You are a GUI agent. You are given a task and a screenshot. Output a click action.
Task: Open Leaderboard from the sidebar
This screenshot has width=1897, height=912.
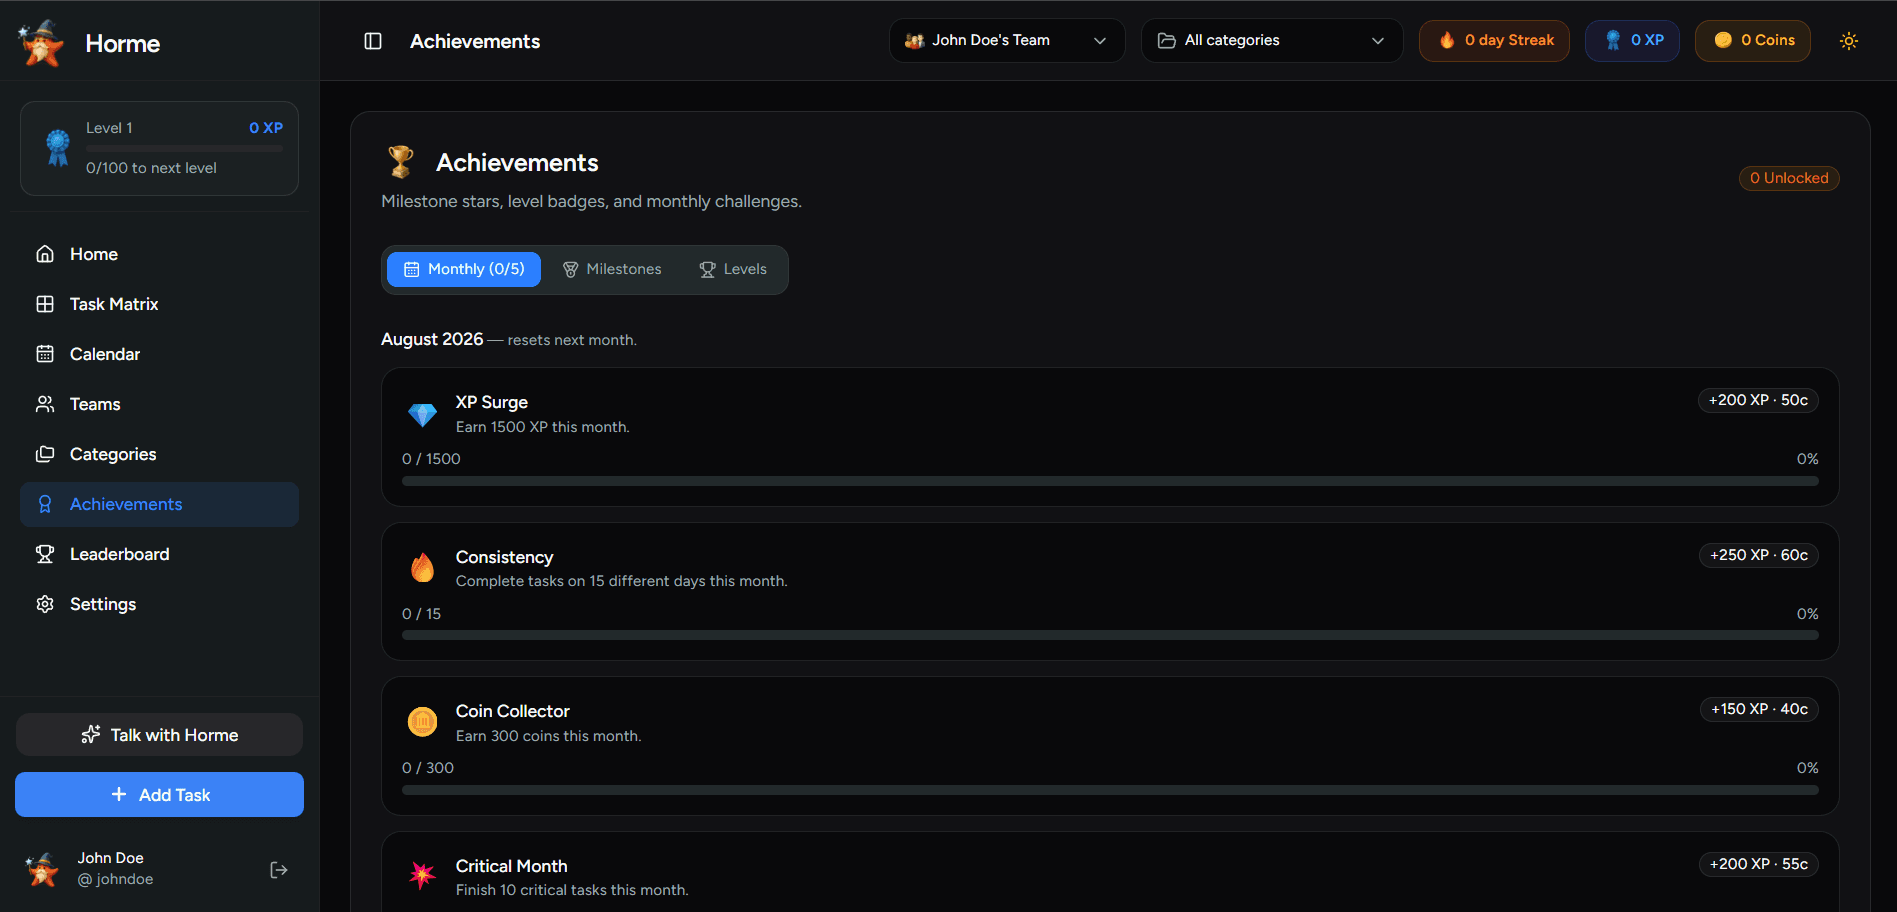pyautogui.click(x=159, y=554)
